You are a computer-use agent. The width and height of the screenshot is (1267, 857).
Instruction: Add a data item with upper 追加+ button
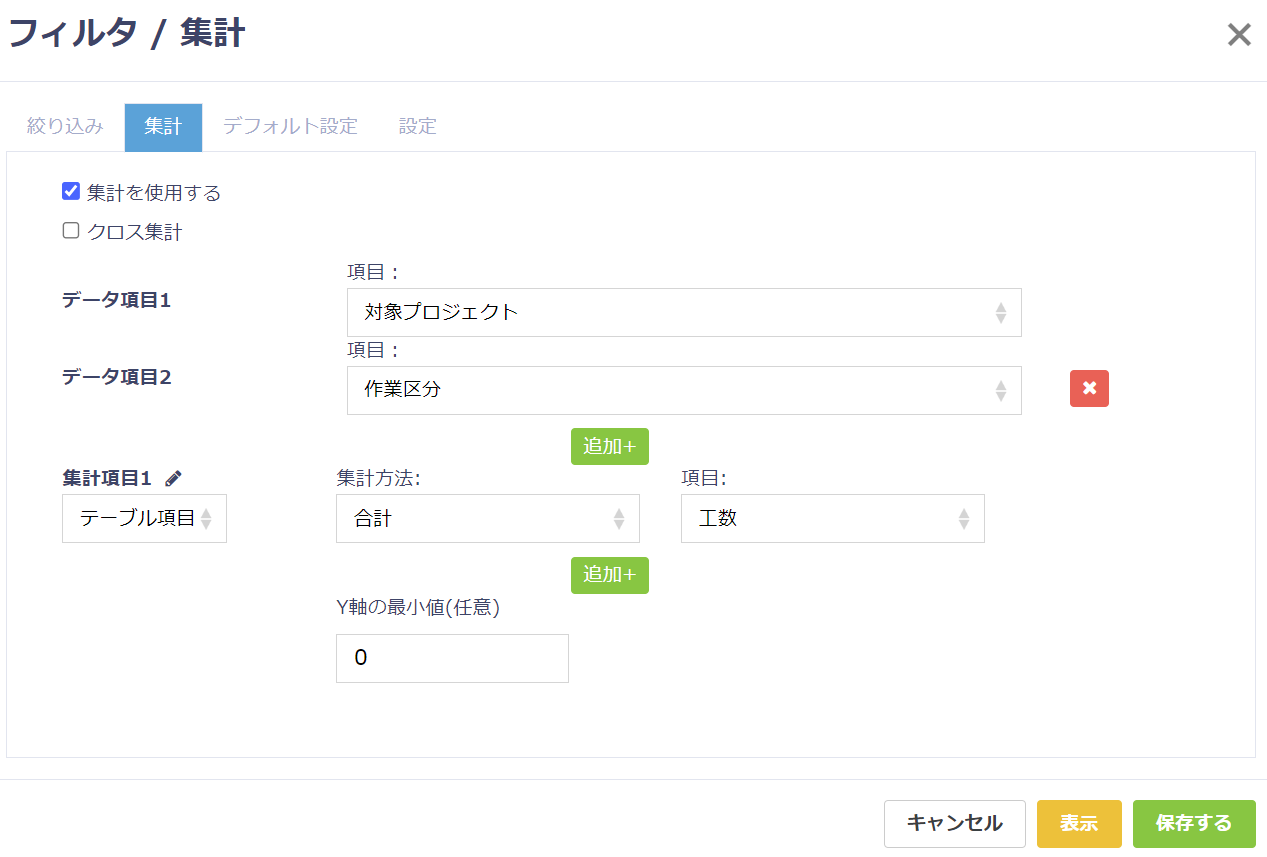tap(609, 446)
